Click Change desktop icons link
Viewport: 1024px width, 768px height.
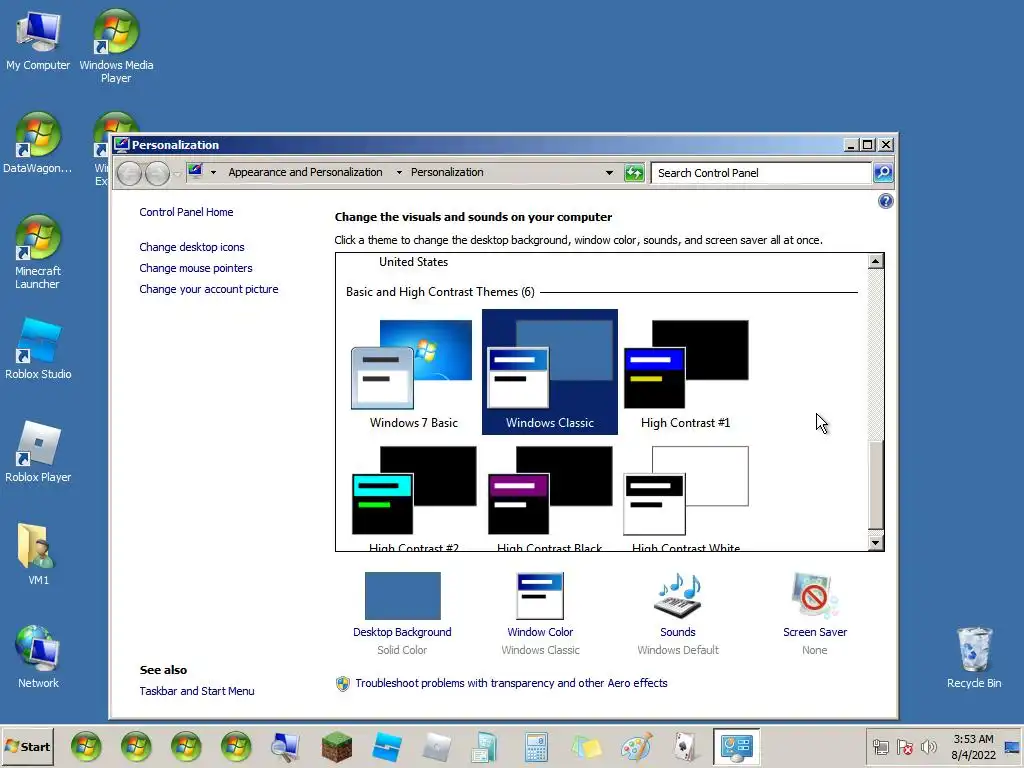[191, 248]
